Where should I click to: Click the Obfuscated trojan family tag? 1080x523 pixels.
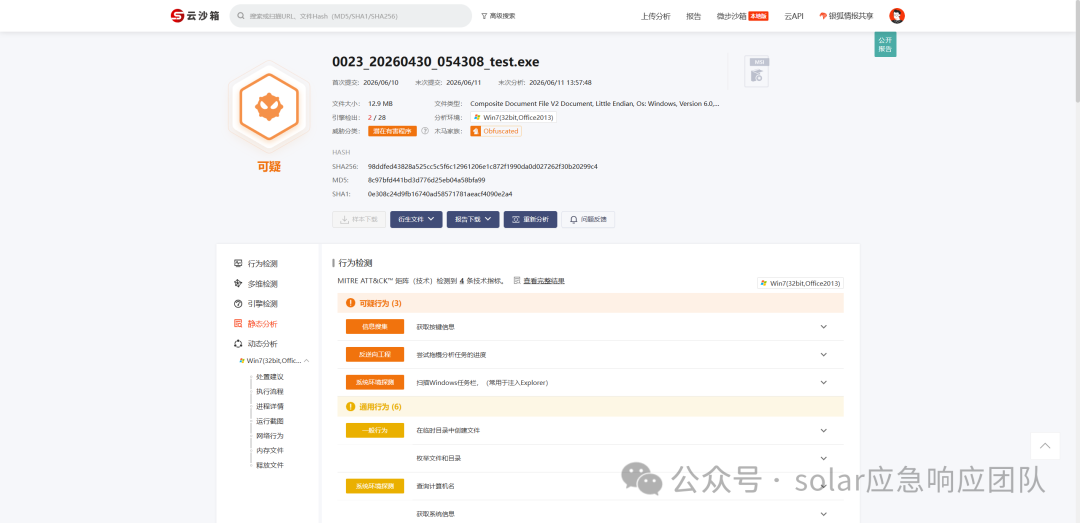tap(496, 131)
